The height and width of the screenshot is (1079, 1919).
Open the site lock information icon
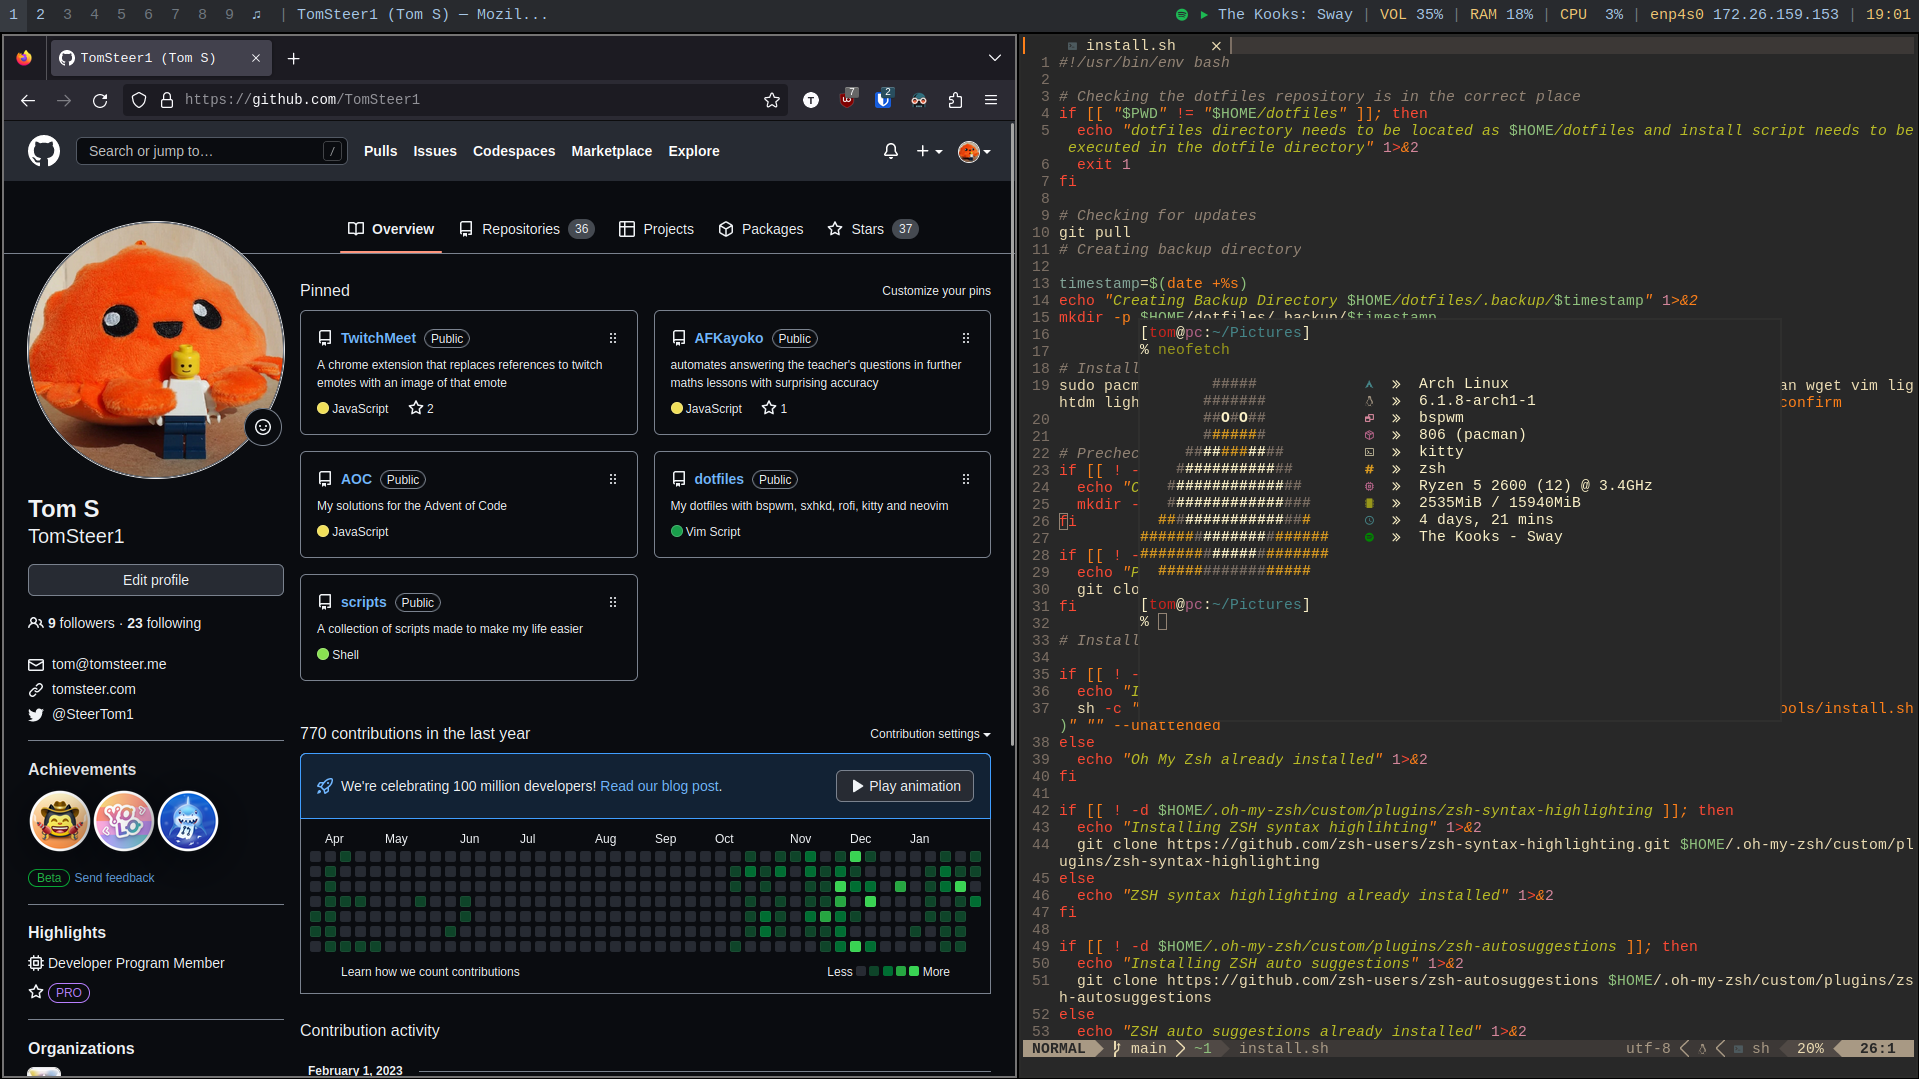click(x=167, y=100)
